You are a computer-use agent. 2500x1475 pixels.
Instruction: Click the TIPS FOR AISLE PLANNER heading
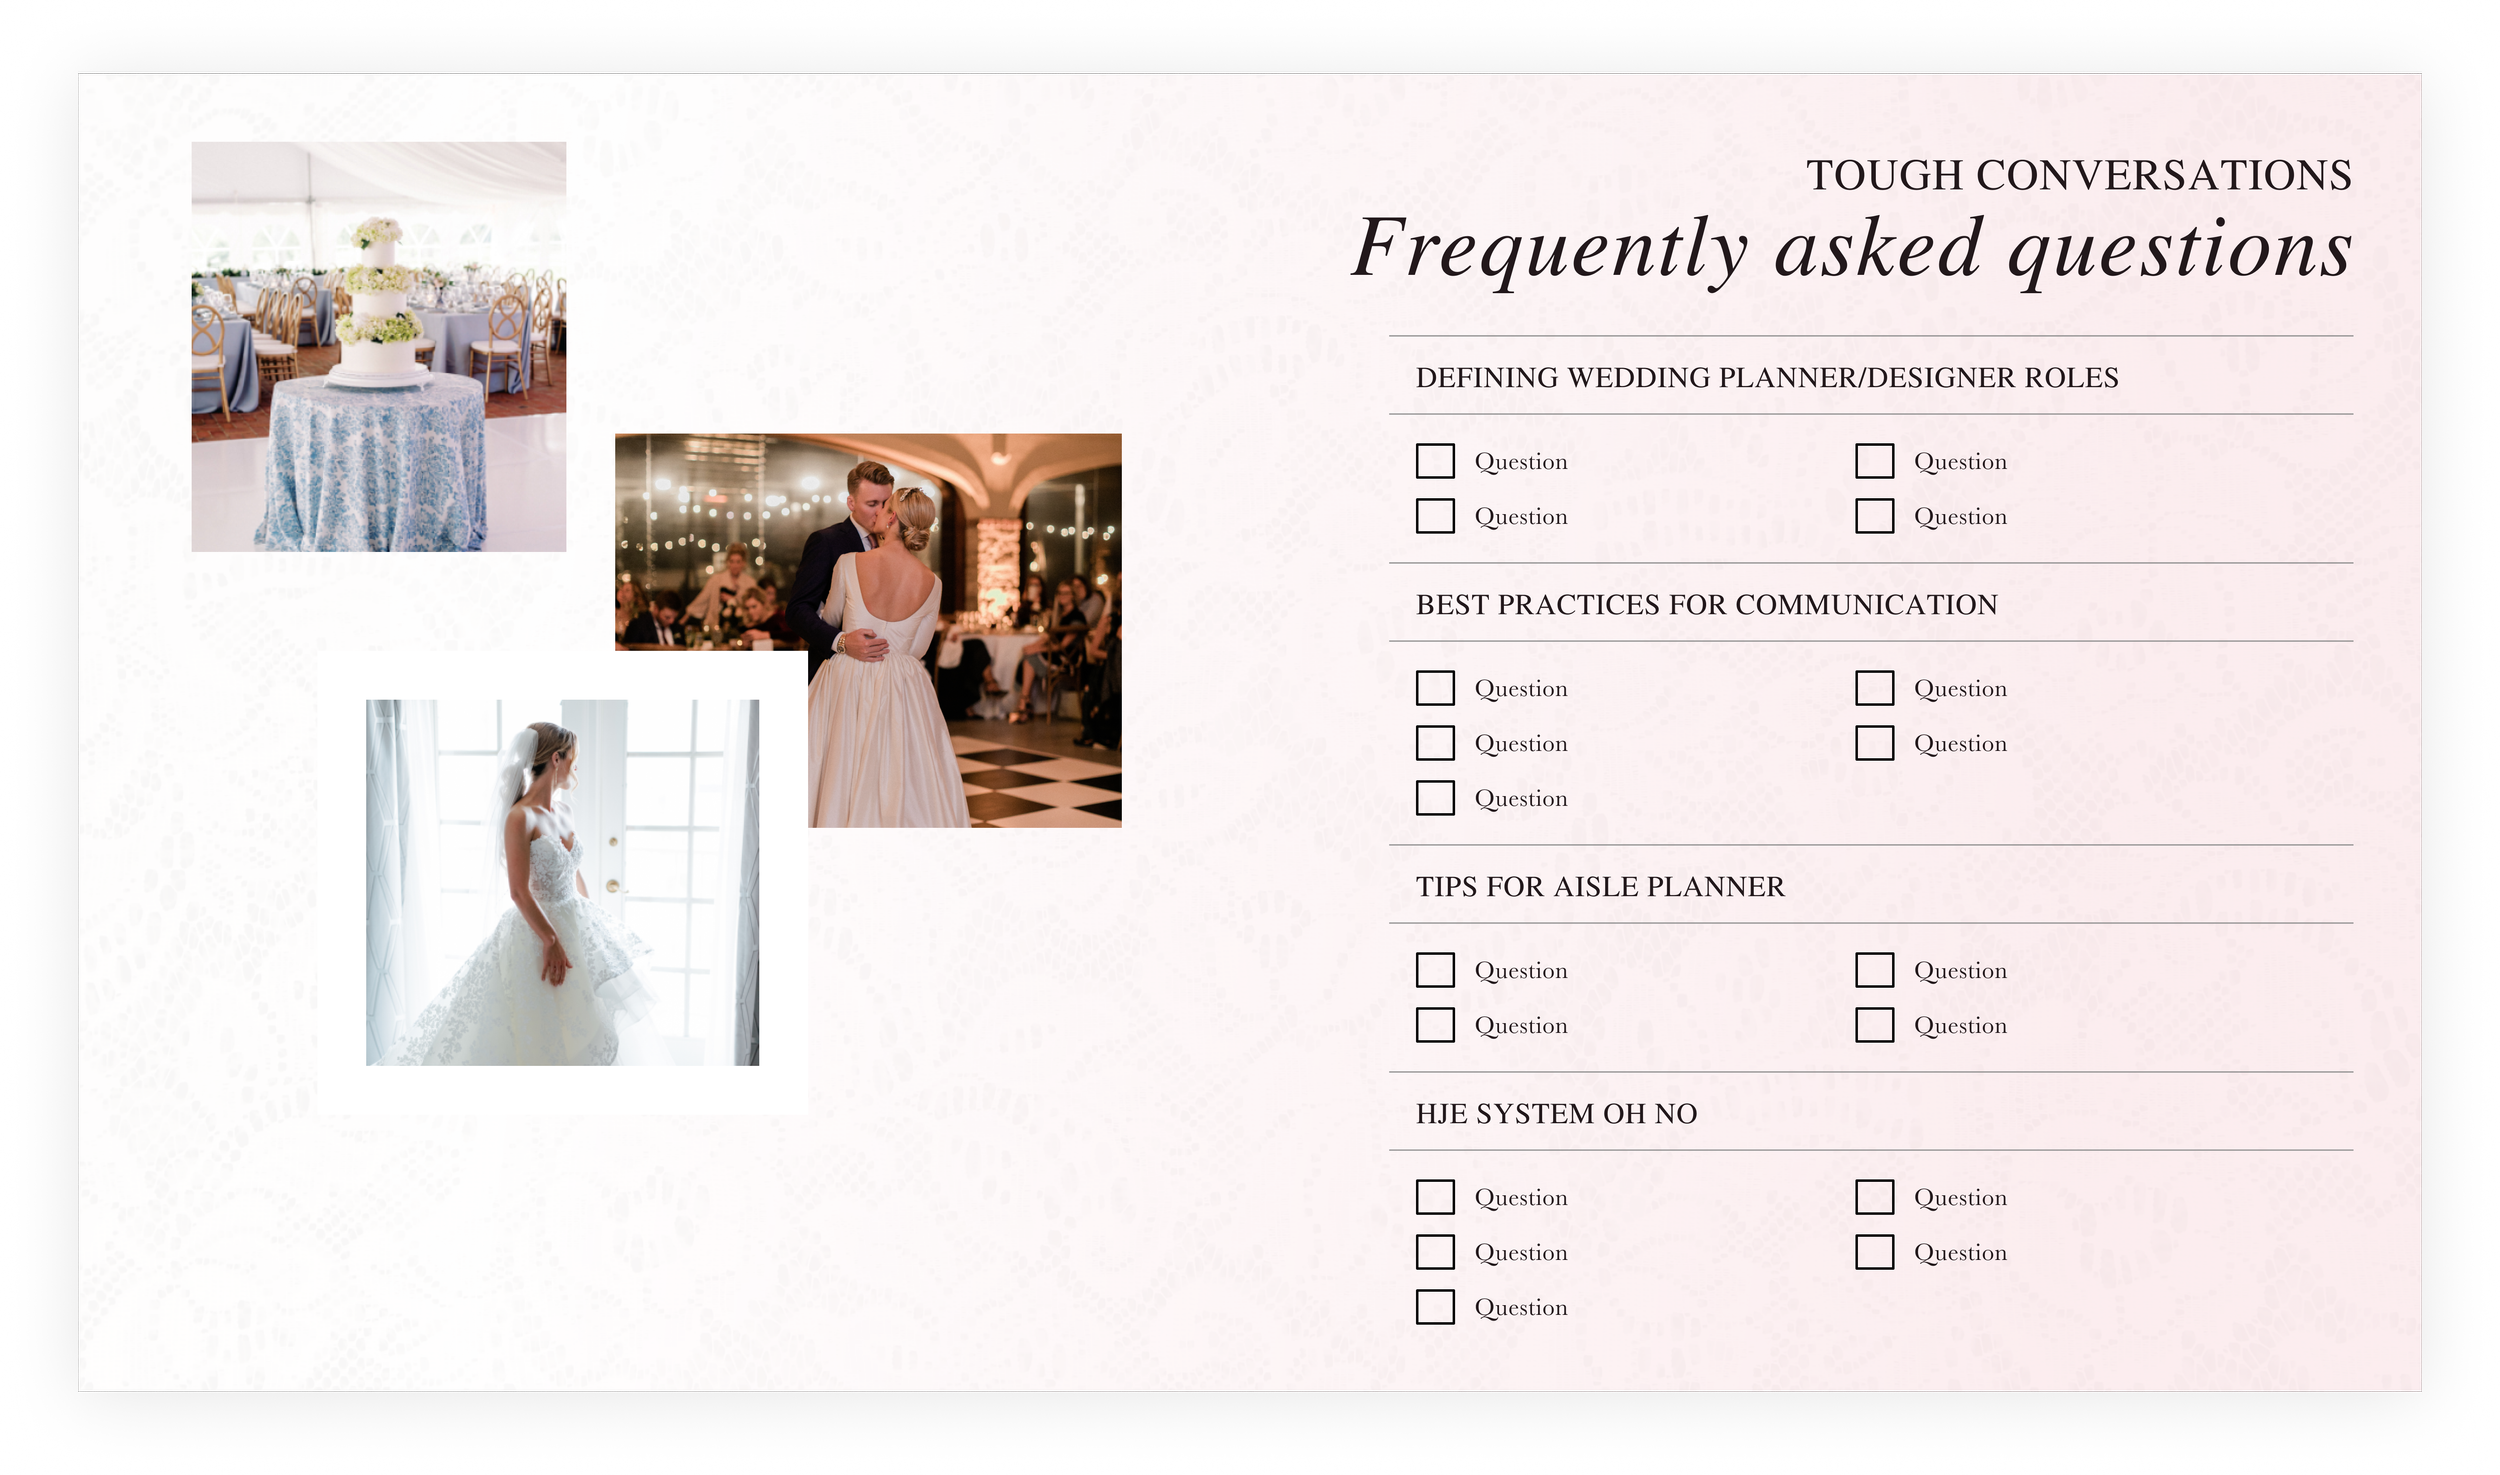pyautogui.click(x=1600, y=887)
